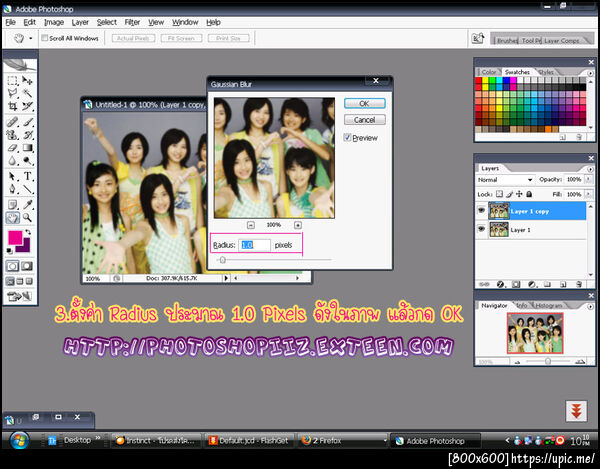600x469 pixels.
Task: Select the Type tool
Action: click(27, 176)
